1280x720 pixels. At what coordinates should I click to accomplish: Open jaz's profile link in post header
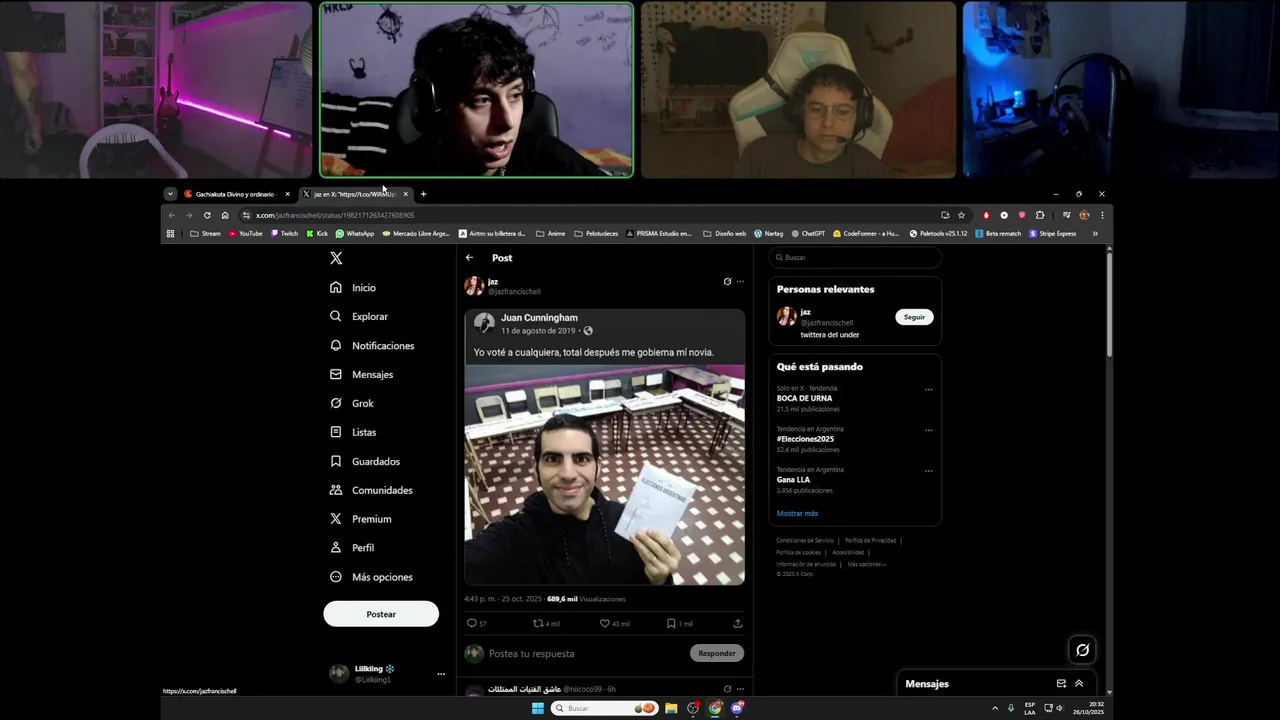pos(493,282)
